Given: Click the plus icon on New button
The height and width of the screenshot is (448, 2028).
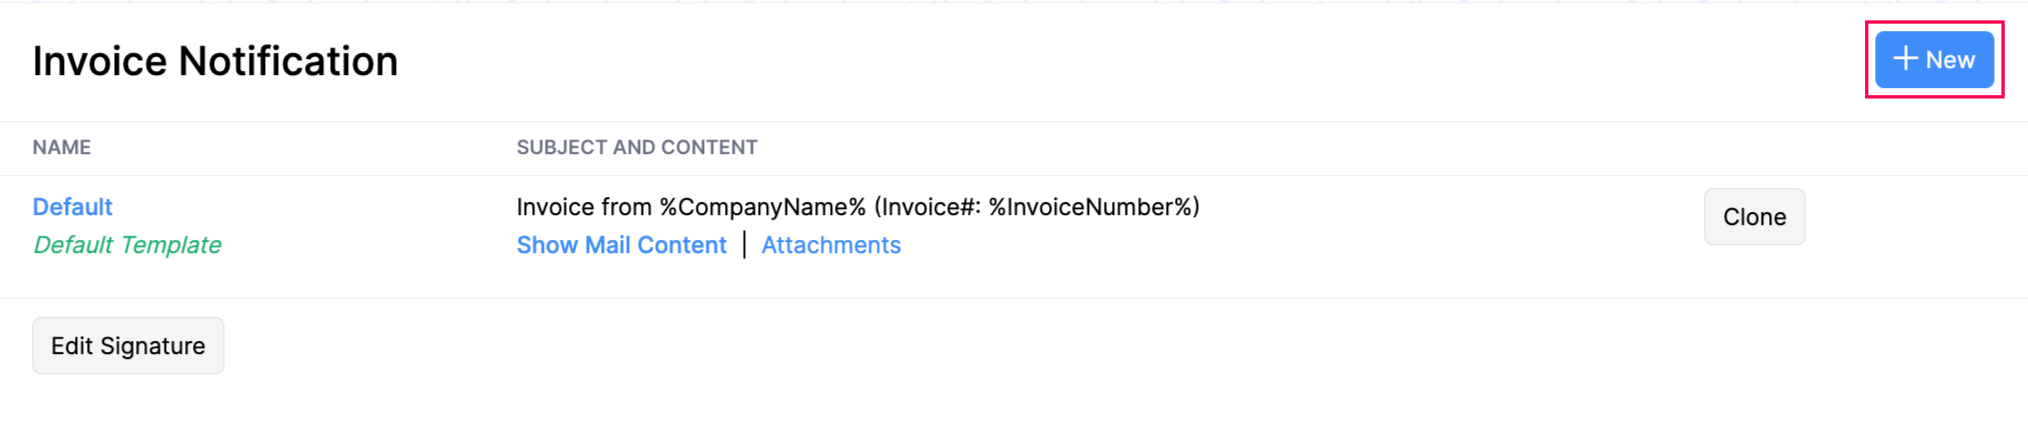Looking at the screenshot, I should pyautogui.click(x=1905, y=59).
